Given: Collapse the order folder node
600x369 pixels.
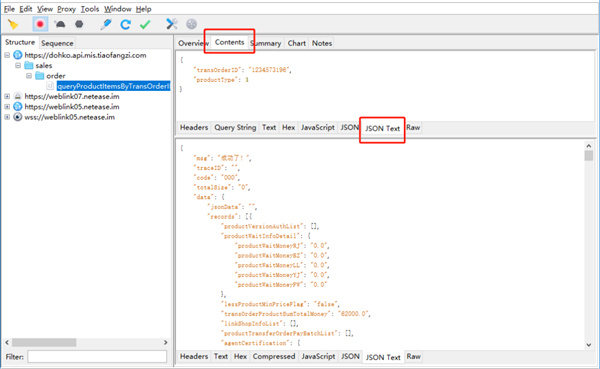Looking at the screenshot, I should coord(29,76).
